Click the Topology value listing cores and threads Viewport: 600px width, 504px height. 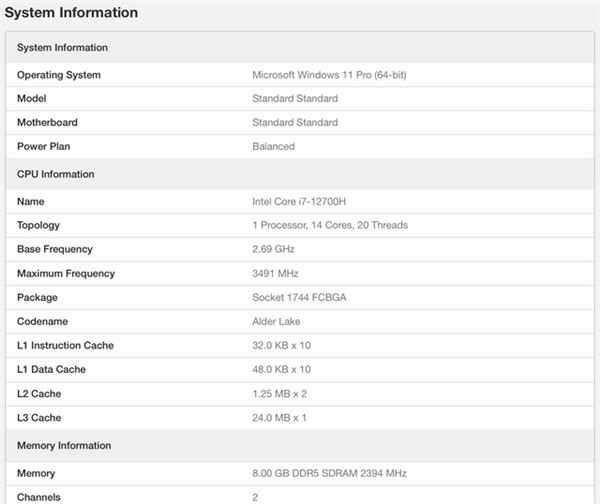[x=330, y=225]
